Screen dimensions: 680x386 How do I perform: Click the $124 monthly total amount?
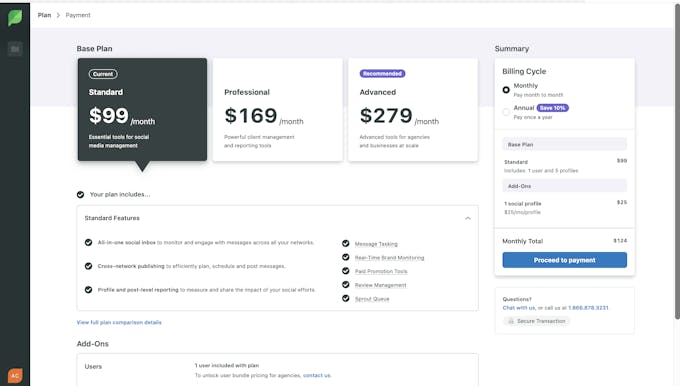tap(620, 241)
